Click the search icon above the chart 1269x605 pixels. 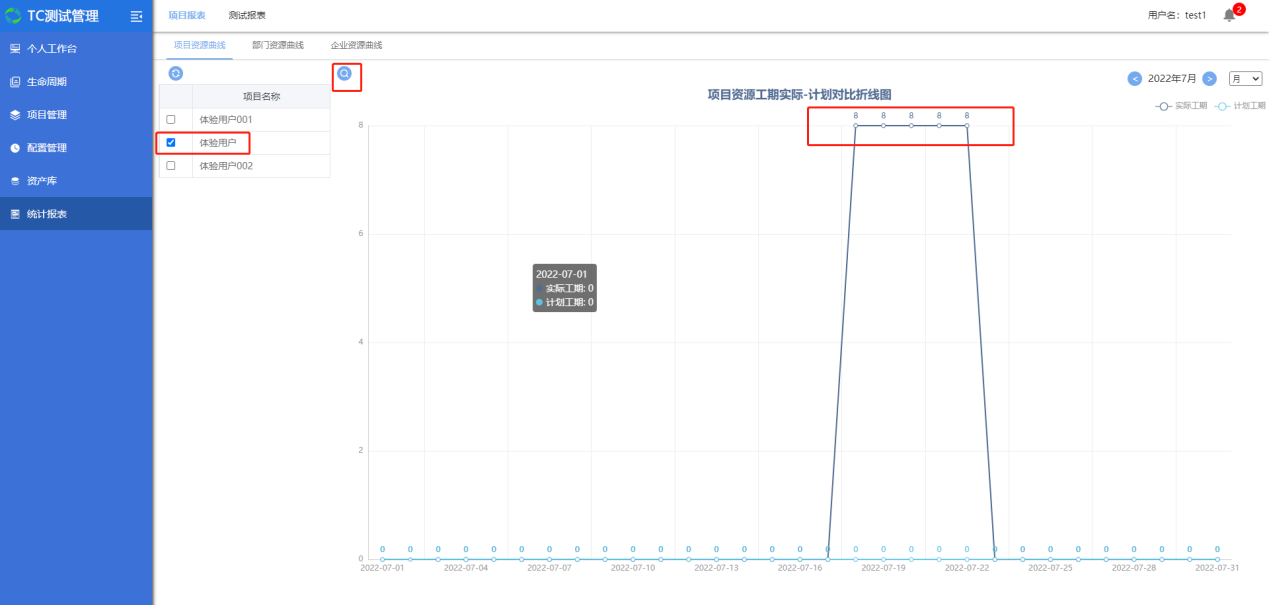pyautogui.click(x=344, y=73)
